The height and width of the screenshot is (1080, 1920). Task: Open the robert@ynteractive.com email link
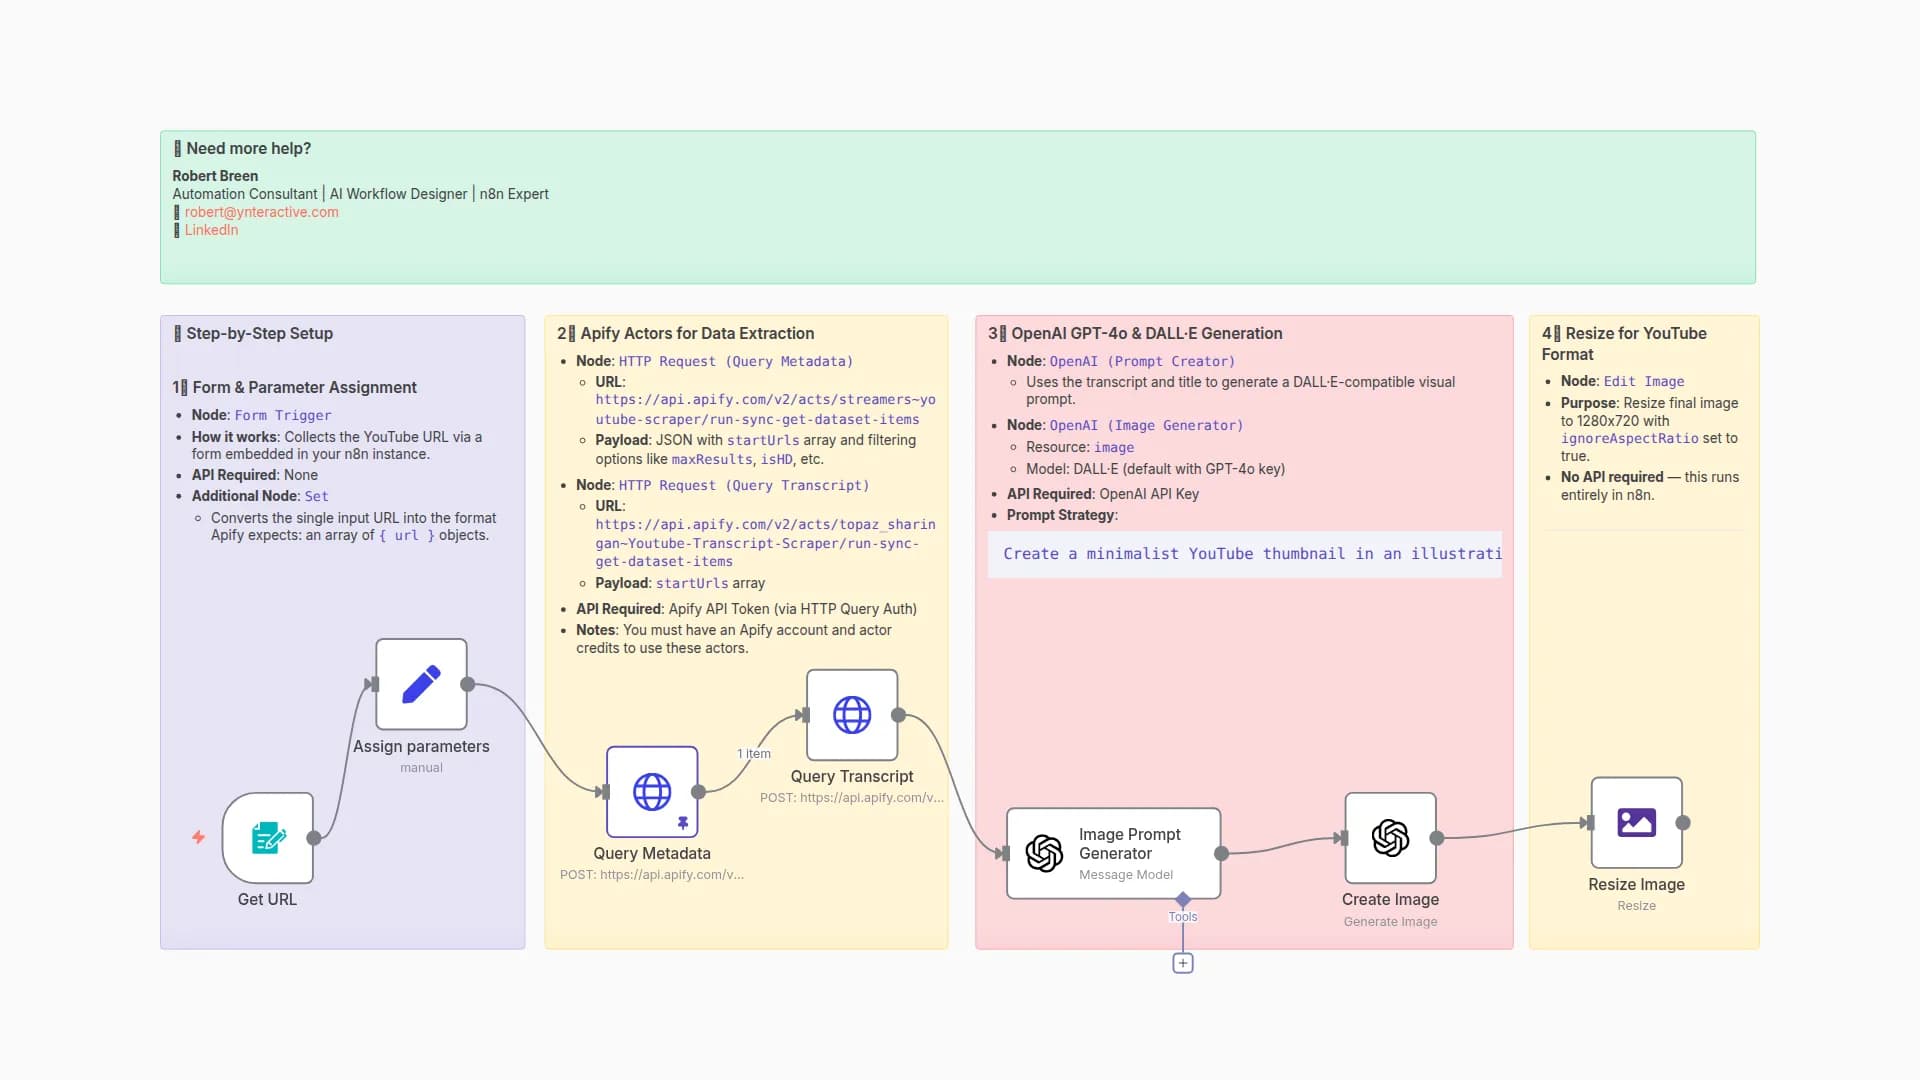click(261, 212)
